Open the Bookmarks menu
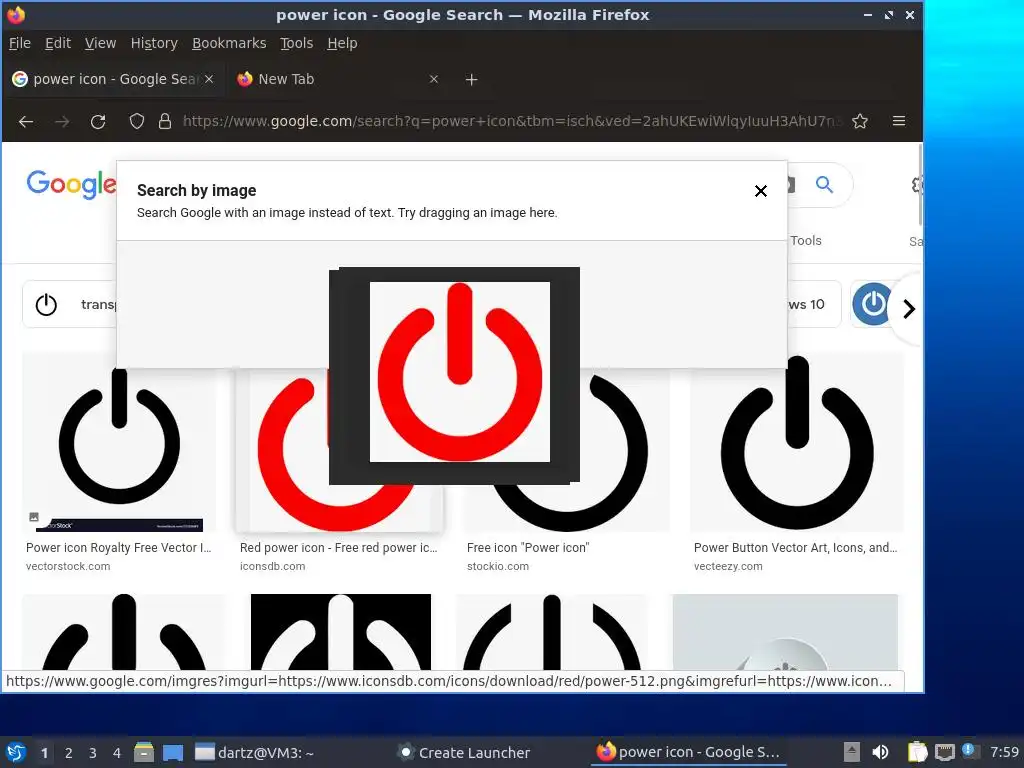This screenshot has height=768, width=1024. [229, 43]
